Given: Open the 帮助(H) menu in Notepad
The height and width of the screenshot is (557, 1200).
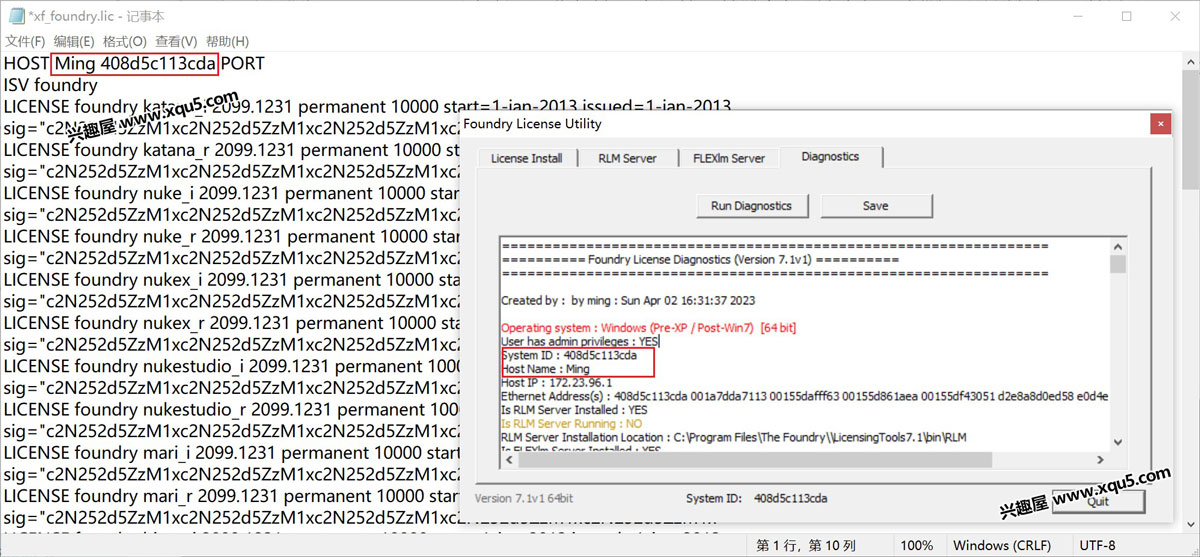Looking at the screenshot, I should 227,41.
